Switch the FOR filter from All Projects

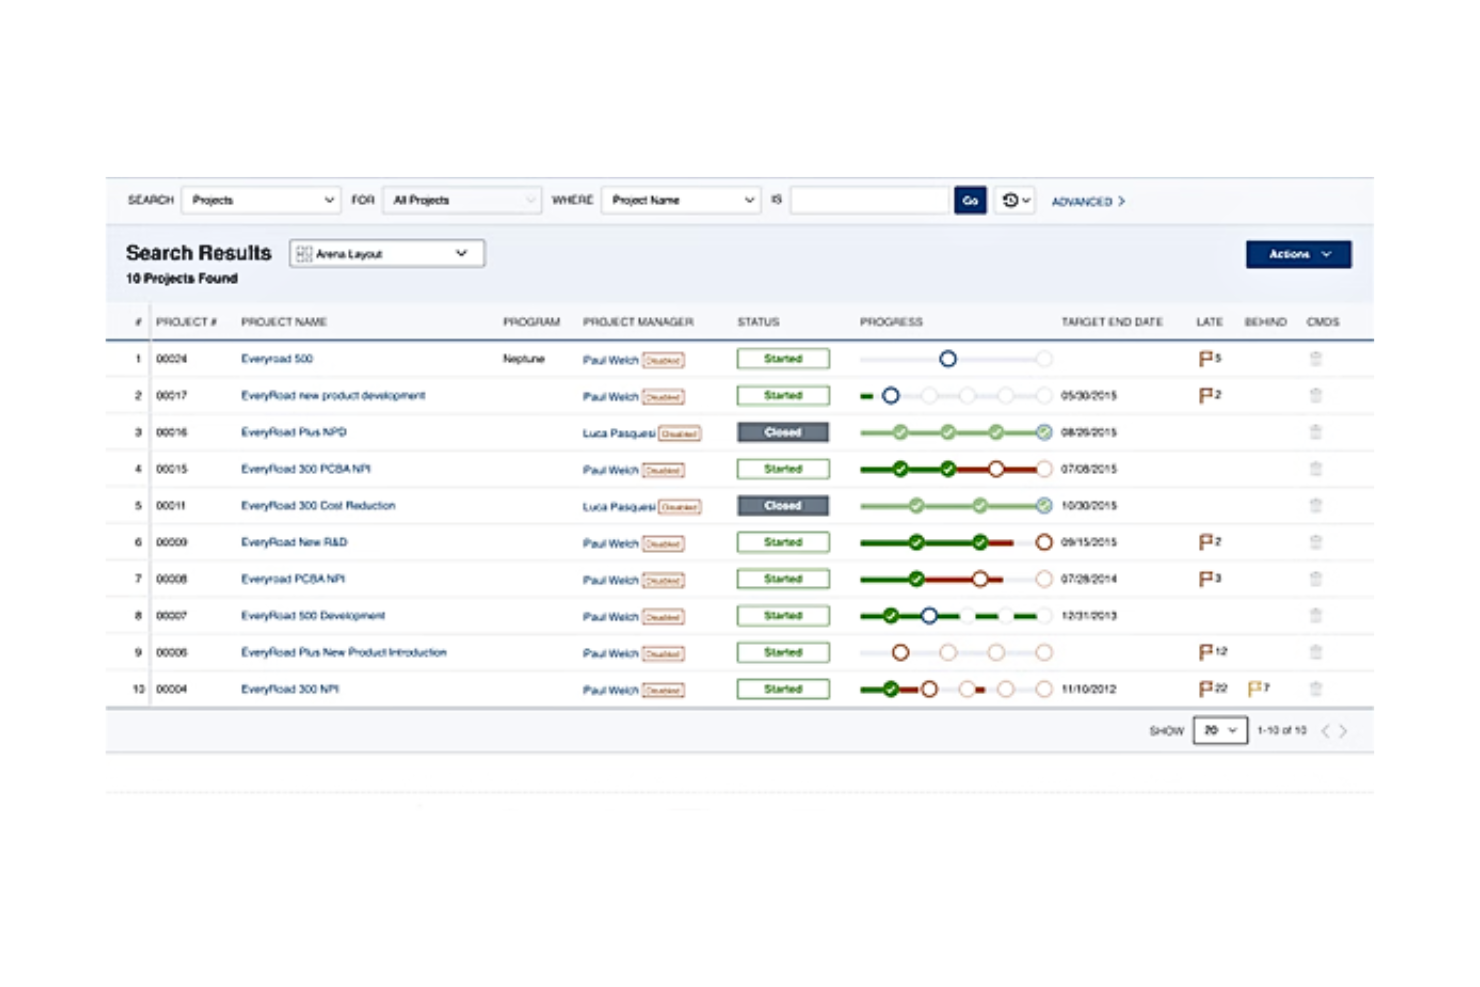tap(461, 200)
